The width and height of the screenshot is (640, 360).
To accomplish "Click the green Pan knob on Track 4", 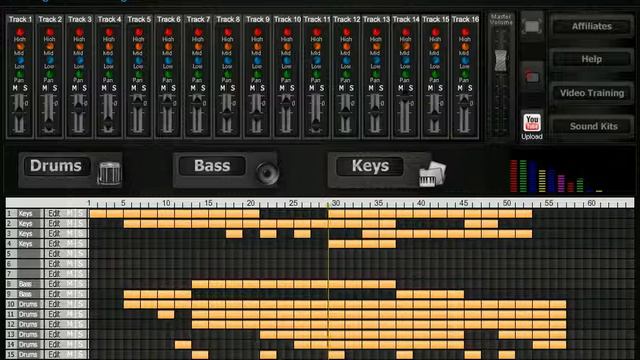I will coord(109,74).
